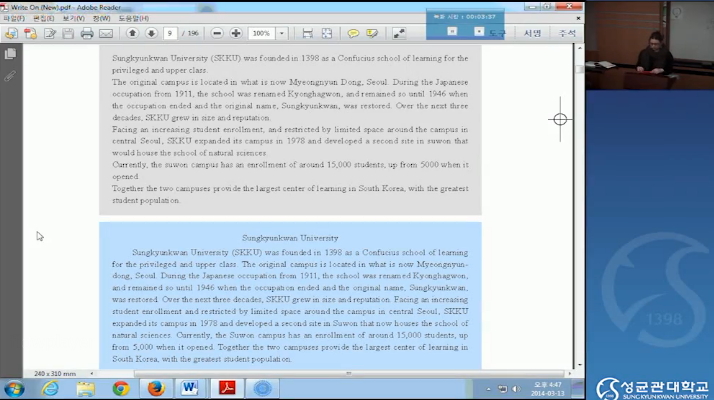Open Microsoft Word from the taskbar
This screenshot has width=714, height=400.
click(x=190, y=388)
